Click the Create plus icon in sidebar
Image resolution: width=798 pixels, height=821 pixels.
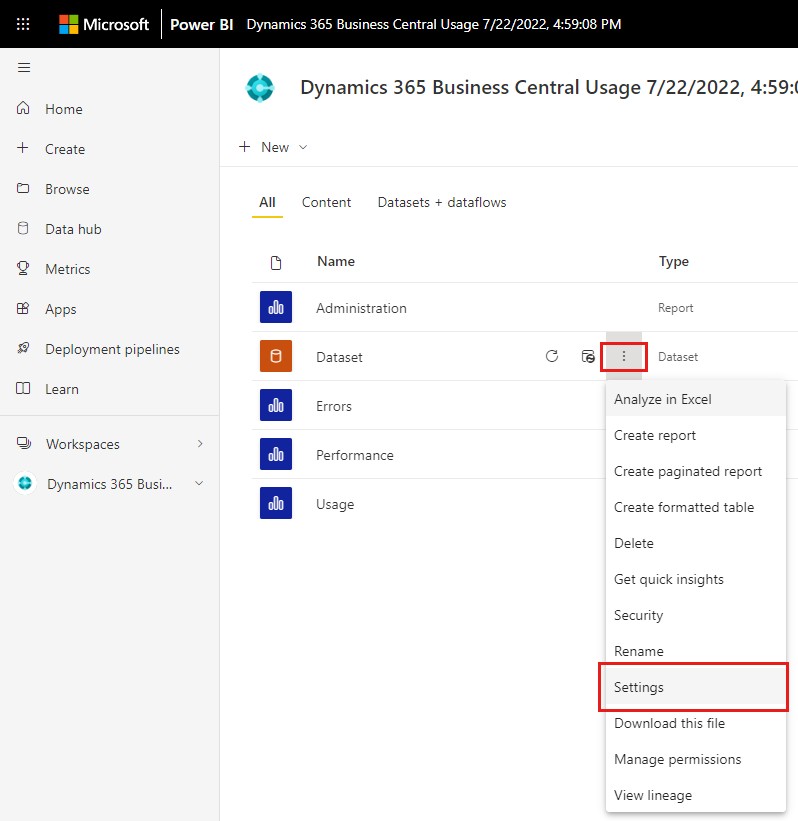(23, 148)
